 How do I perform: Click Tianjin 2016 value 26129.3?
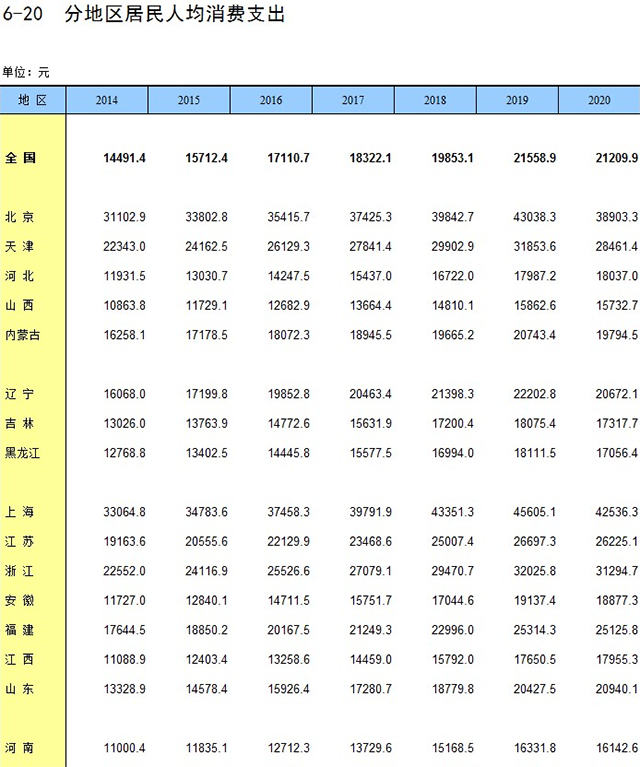click(288, 247)
